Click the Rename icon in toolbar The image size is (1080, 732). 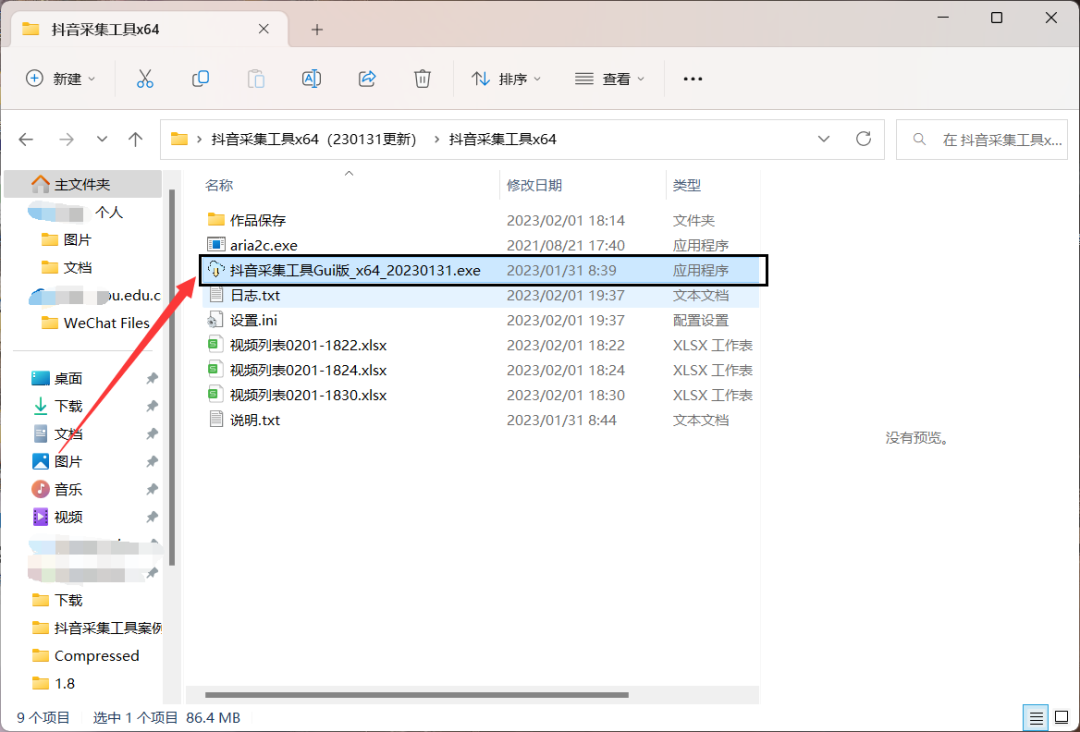coord(311,79)
